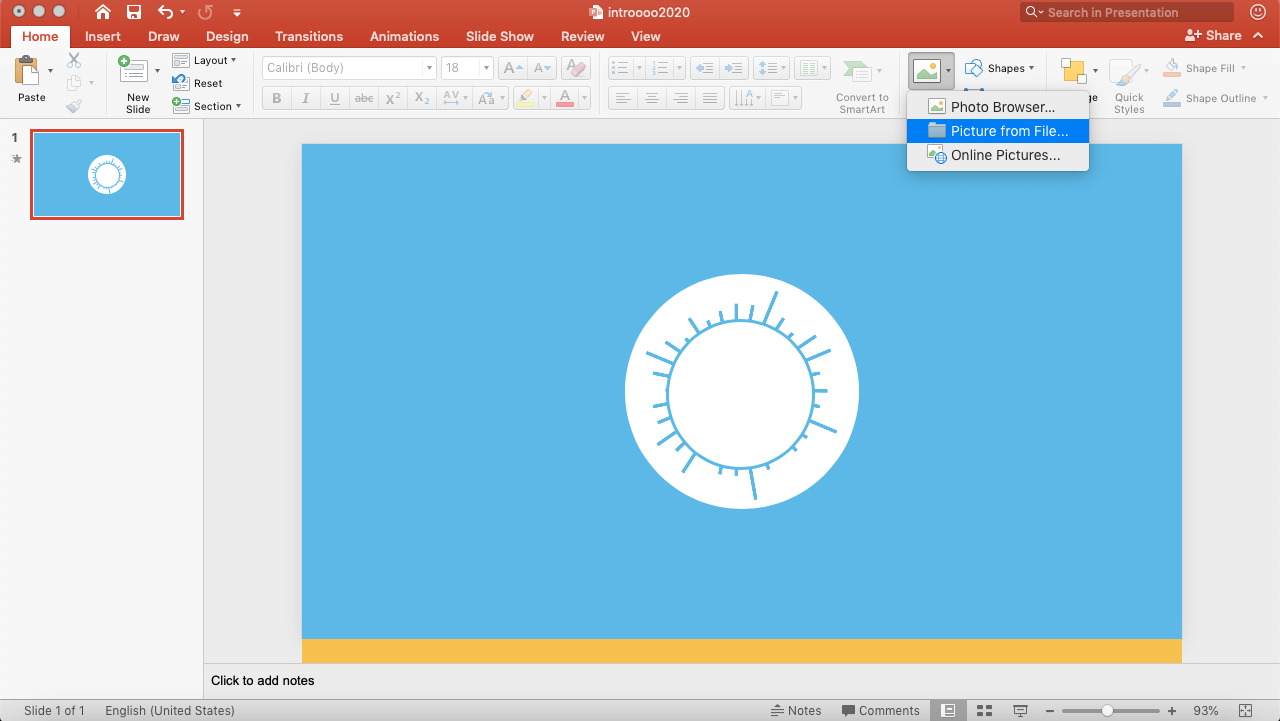Viewport: 1280px width, 721px height.
Task: Click the New Slide icon
Action: [132, 70]
